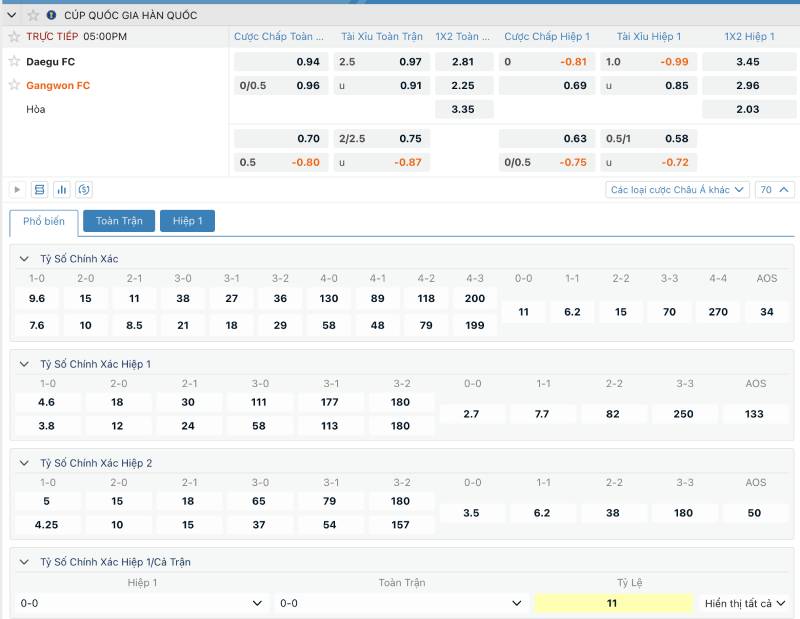Open the statistics bar chart icon
The height and width of the screenshot is (619, 800).
62,189
